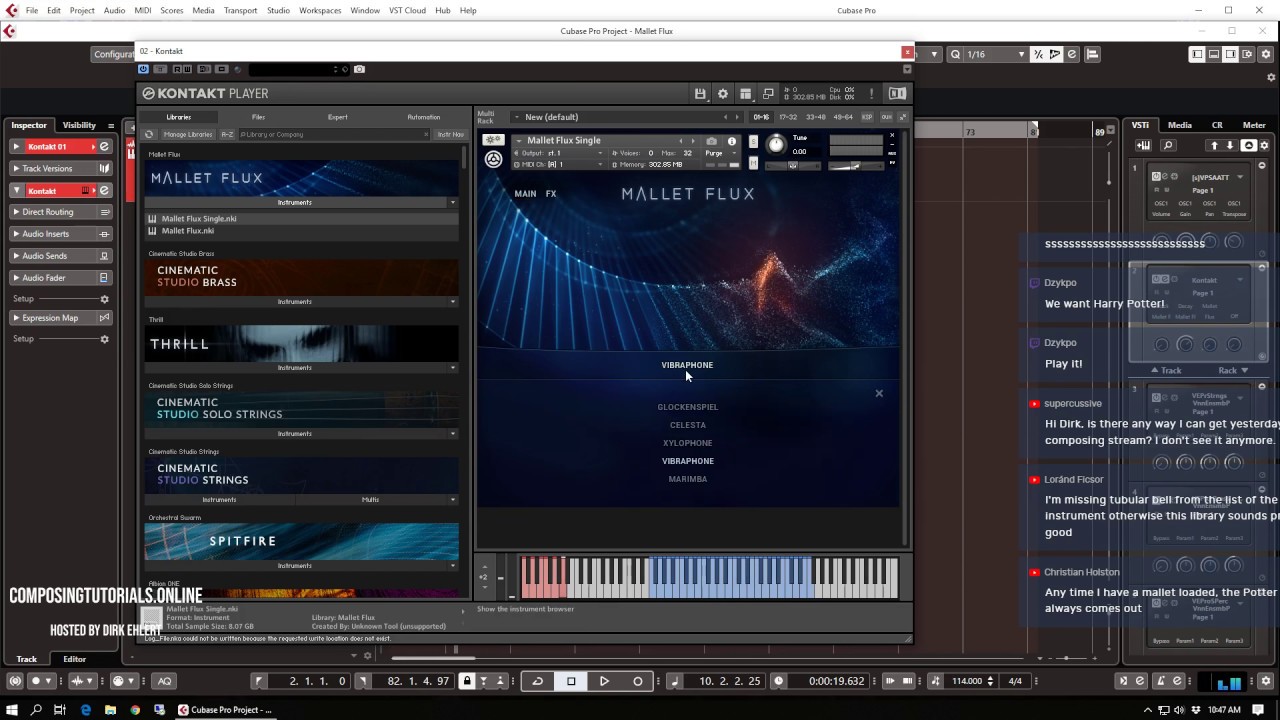Click the Library or Company search field
This screenshot has width=1280, height=720.
pyautogui.click(x=335, y=134)
